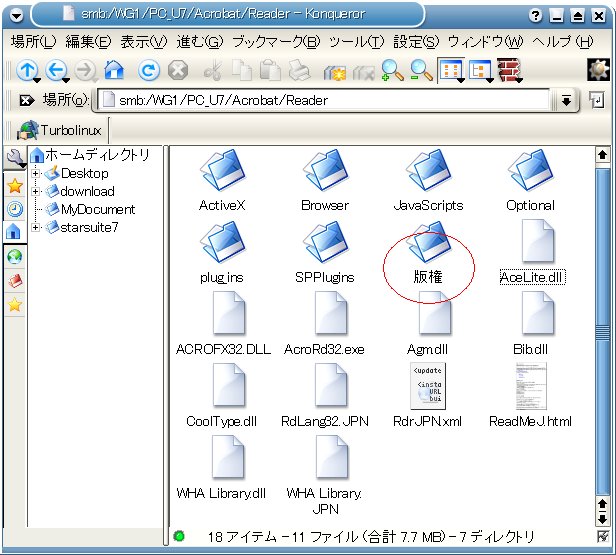Image resolution: width=616 pixels, height=555 pixels.
Task: Click the Turbolinux bookmark toolbar item
Action: click(x=59, y=130)
